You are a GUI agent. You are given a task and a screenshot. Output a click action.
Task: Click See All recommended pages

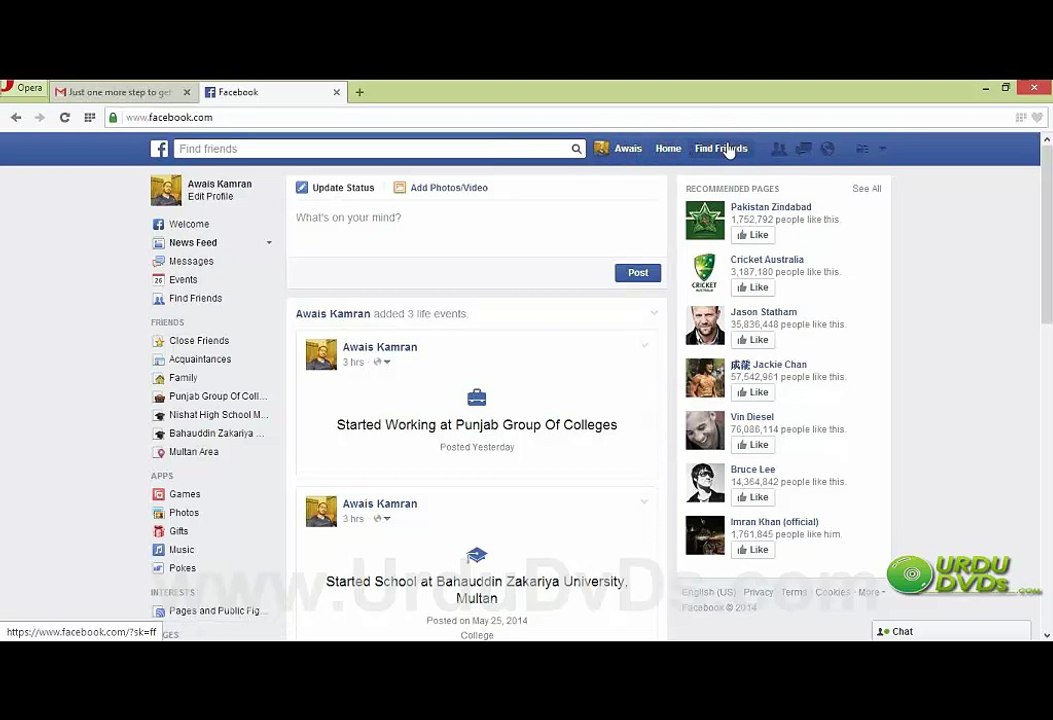coord(866,189)
